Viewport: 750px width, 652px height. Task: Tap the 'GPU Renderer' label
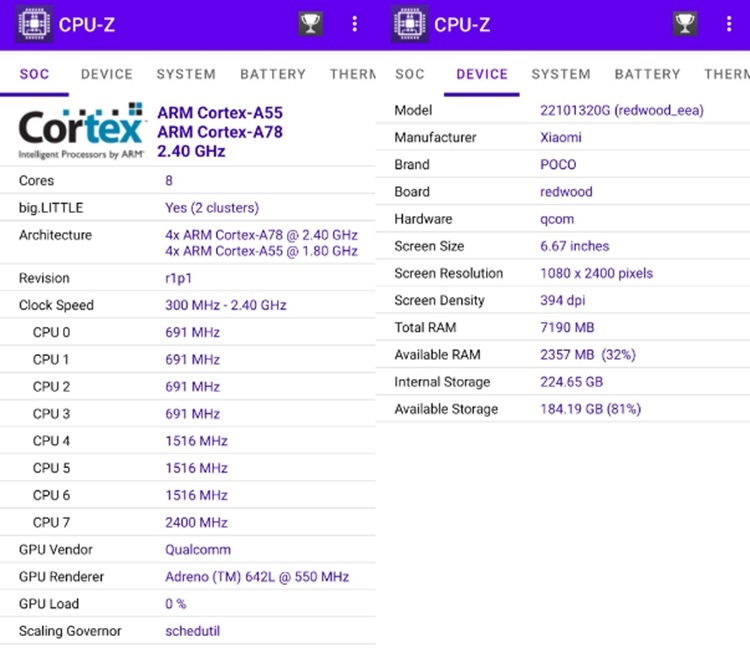coord(61,577)
